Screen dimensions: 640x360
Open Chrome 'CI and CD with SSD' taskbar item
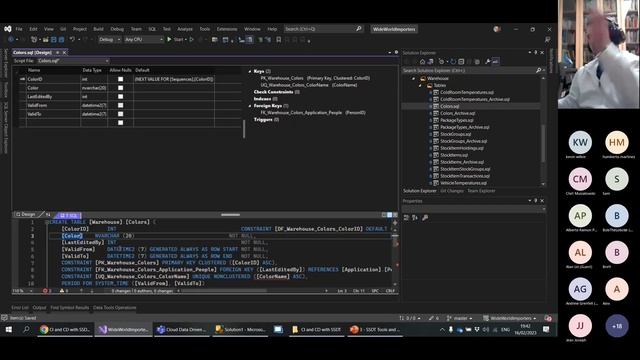(65, 329)
